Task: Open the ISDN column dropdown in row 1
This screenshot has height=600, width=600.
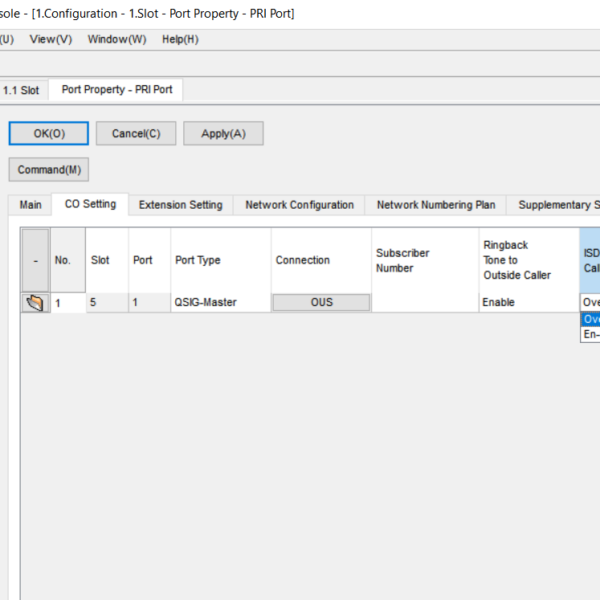Action: [590, 302]
